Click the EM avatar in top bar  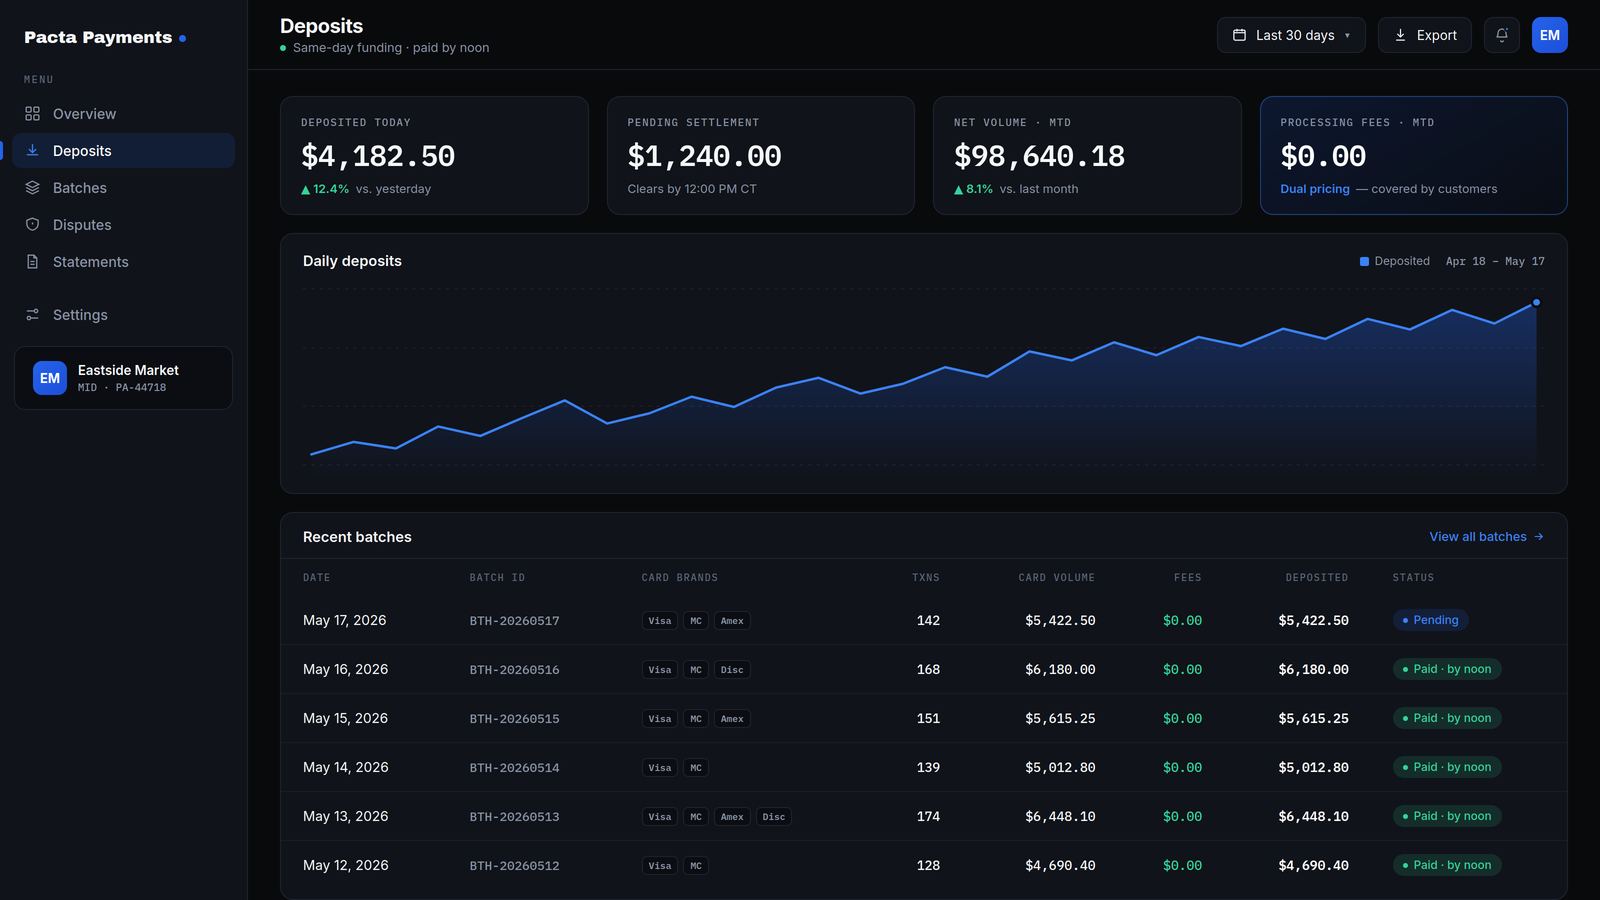pos(1550,35)
